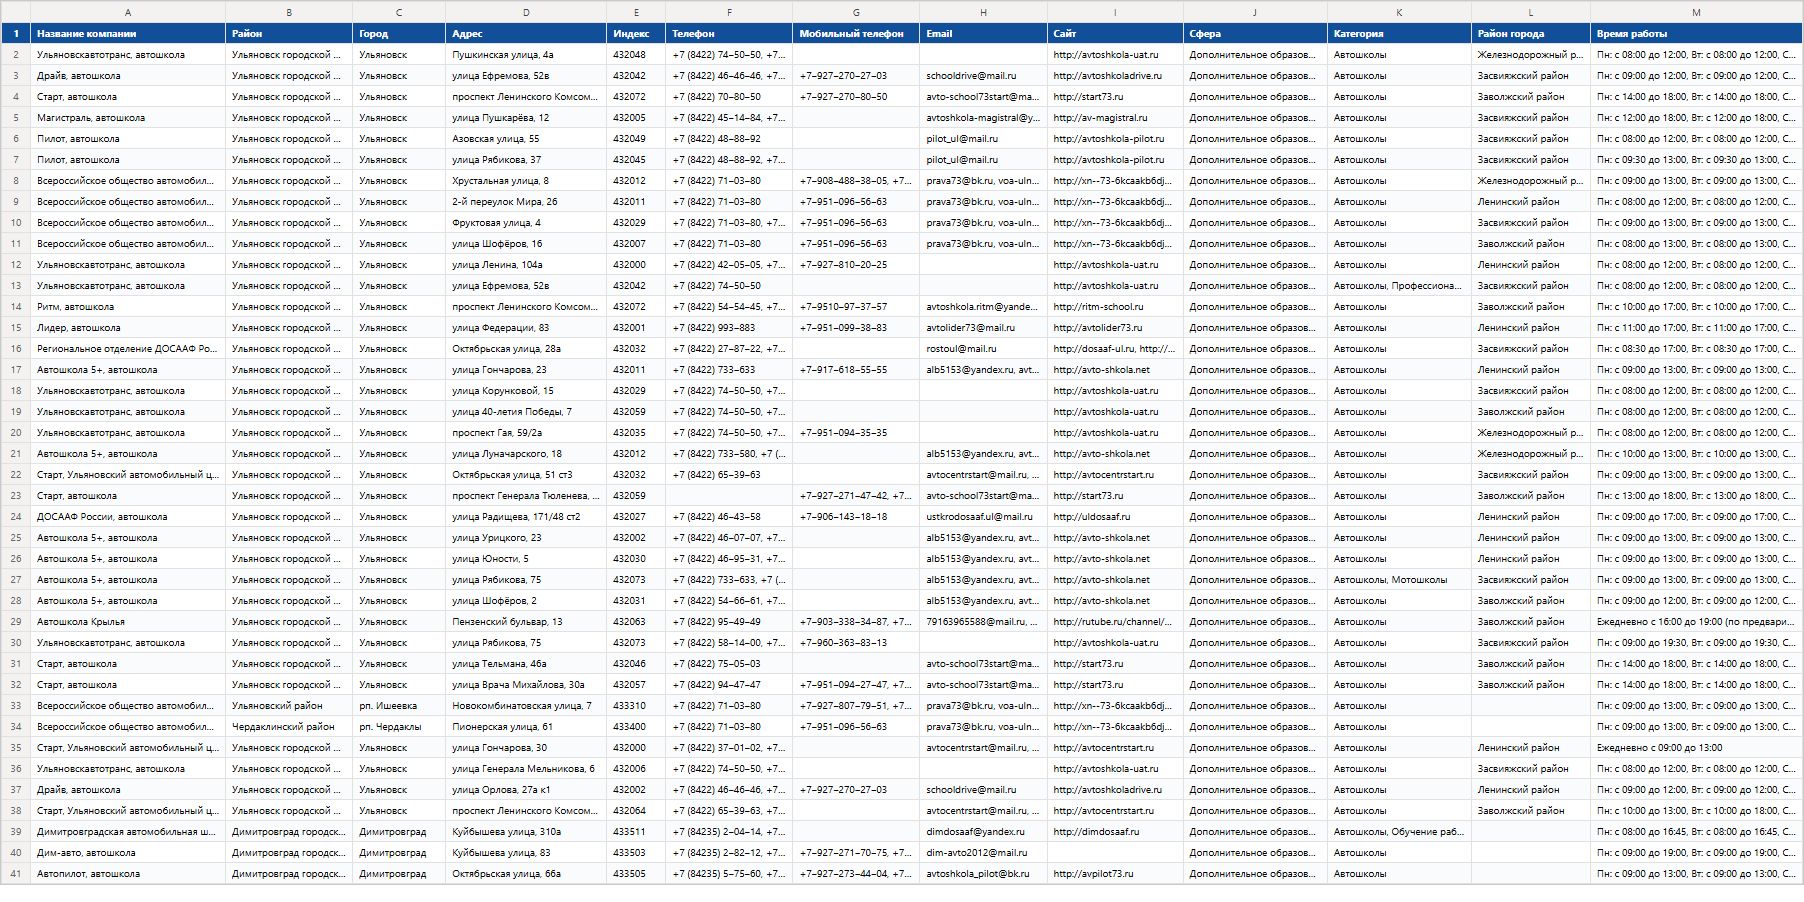This screenshot has width=1804, height=902.
Task: Click address 'Пензенский бульвар, 13'
Action: (x=526, y=622)
